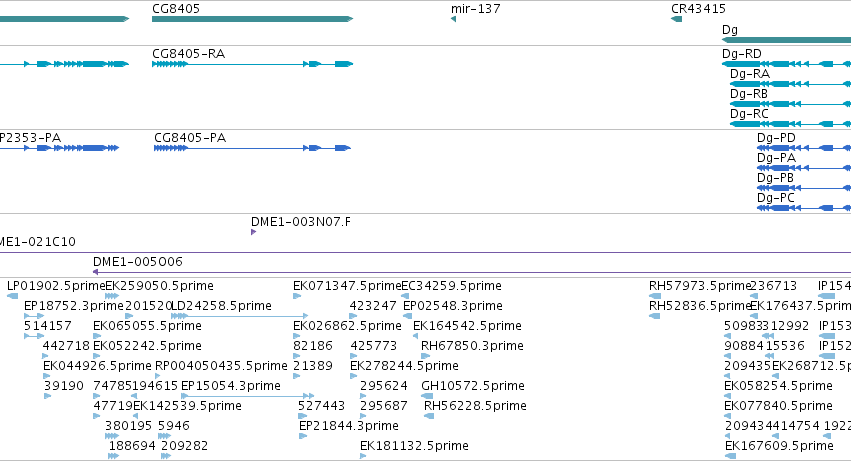Click the DME1-003N07.F purple arrow marker
The height and width of the screenshot is (461, 851).
point(253,232)
